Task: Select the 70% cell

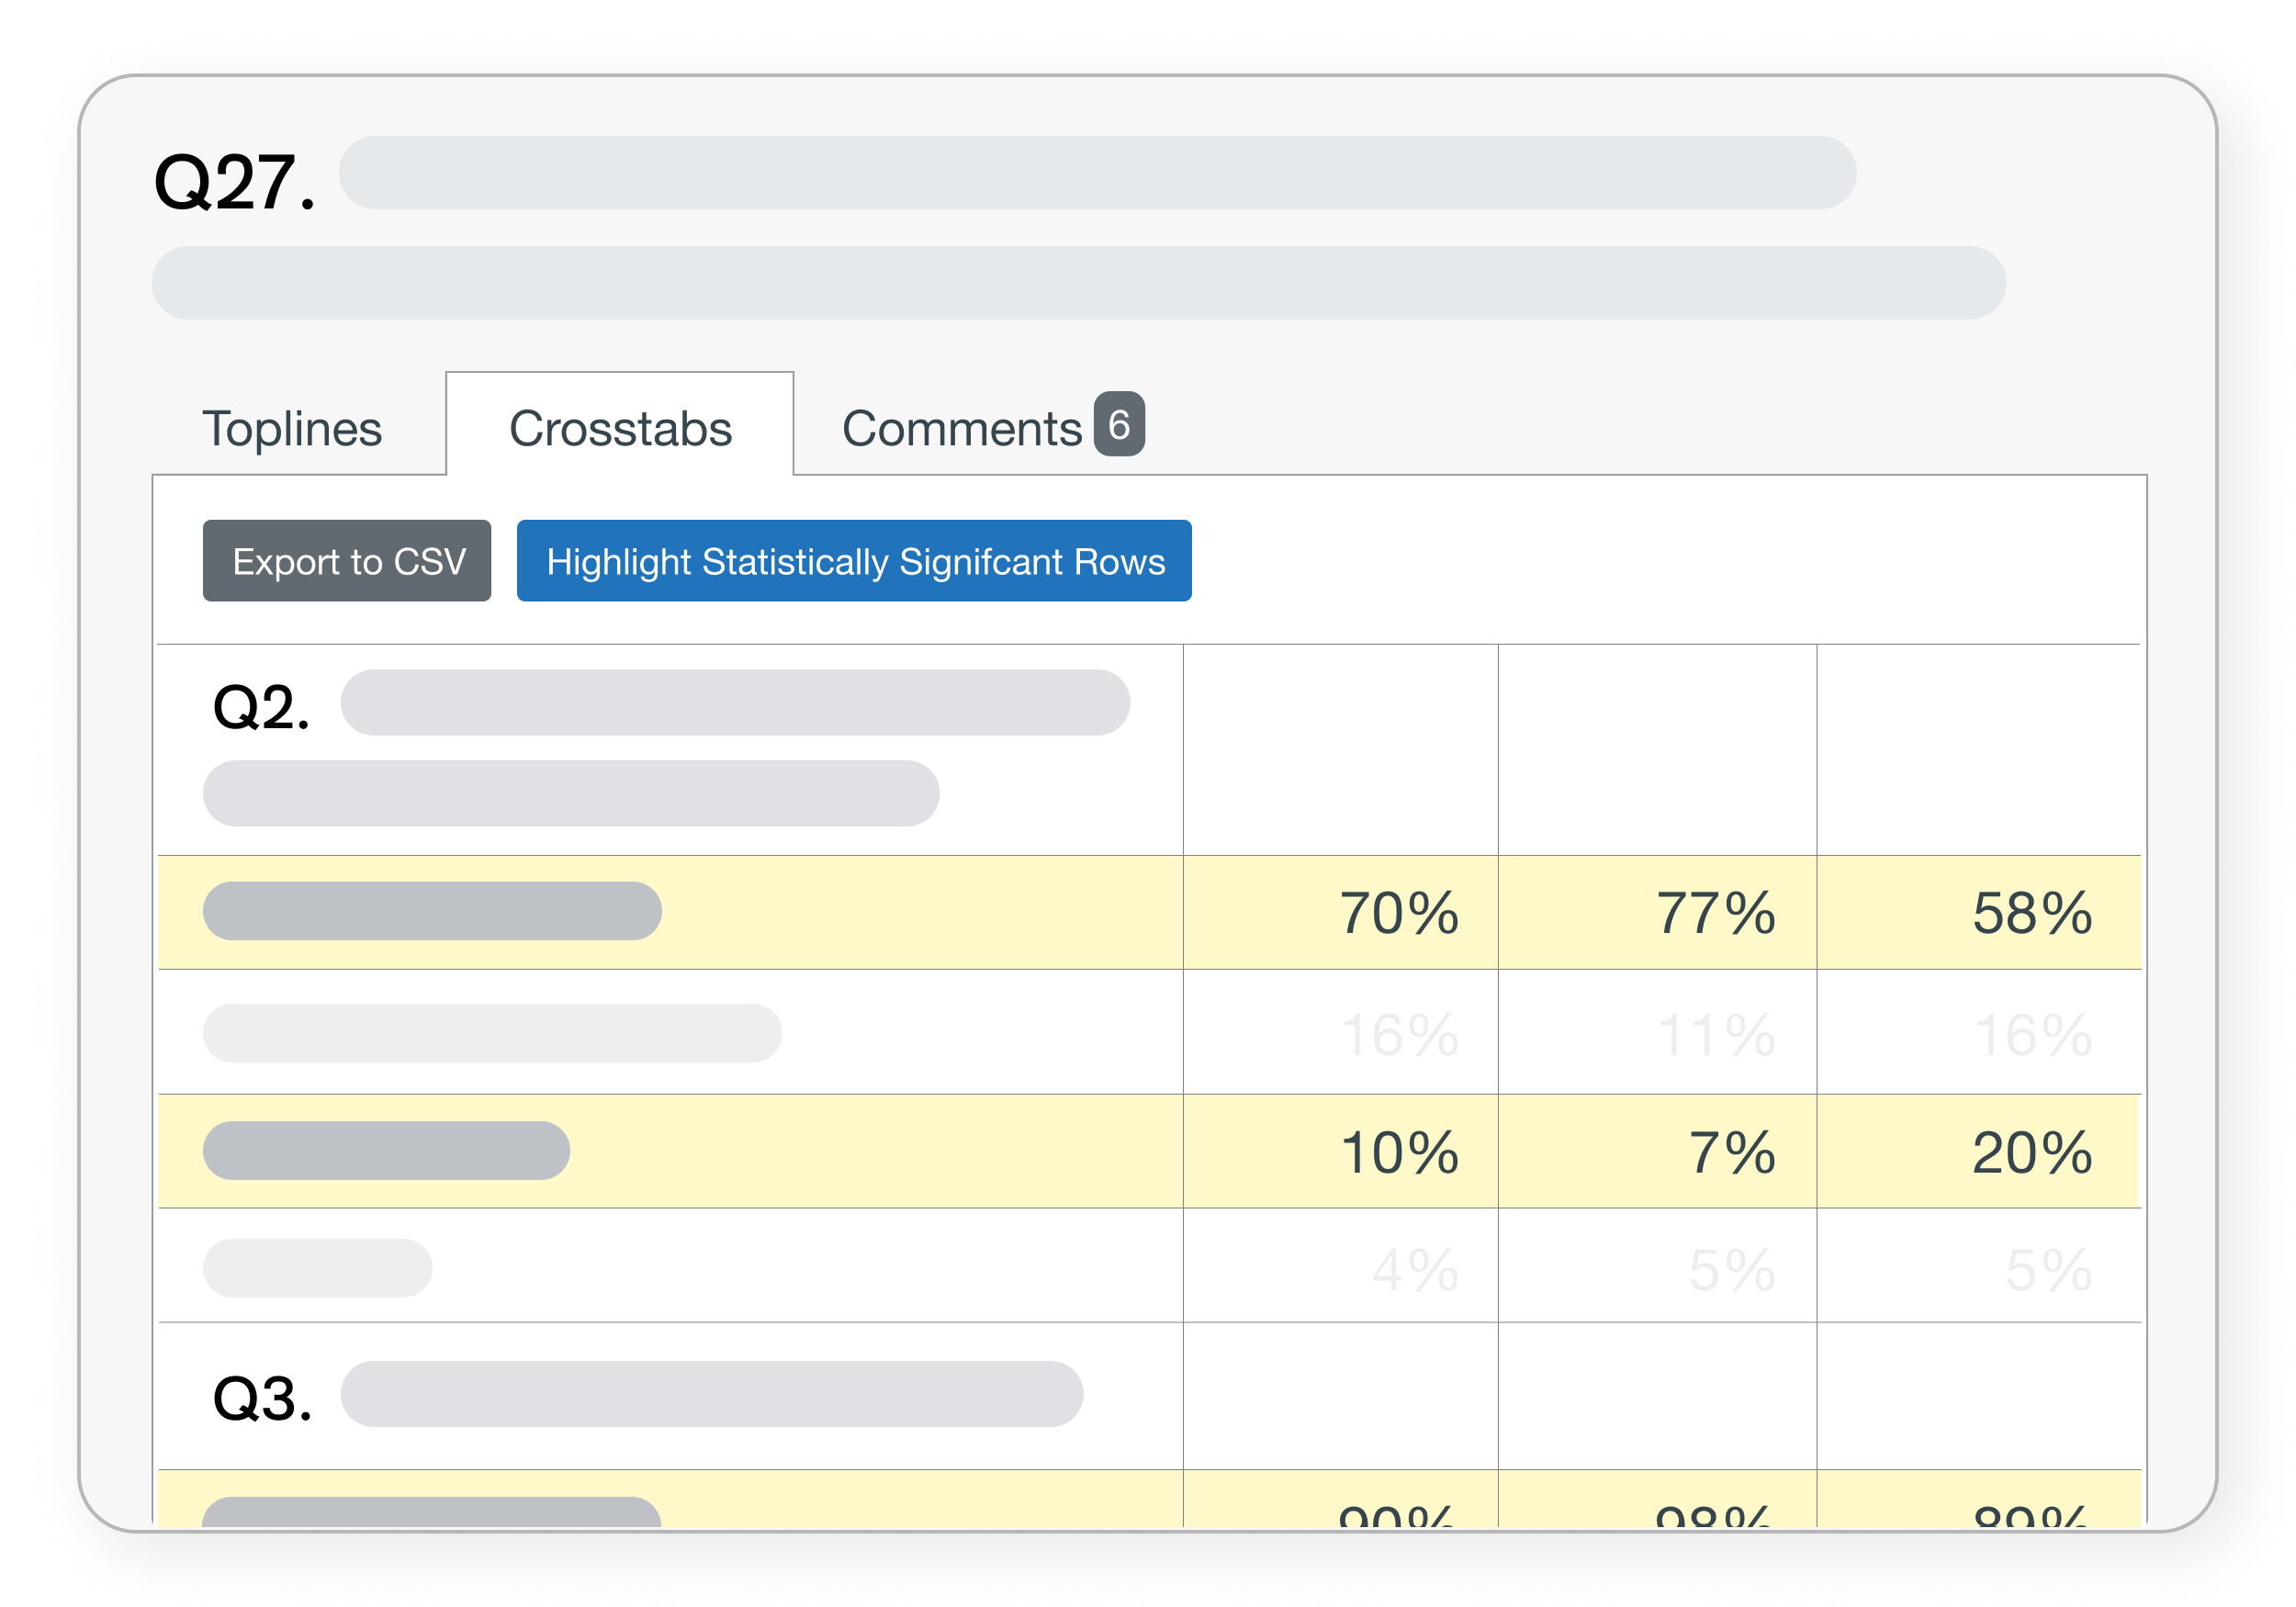Action: (1398, 913)
